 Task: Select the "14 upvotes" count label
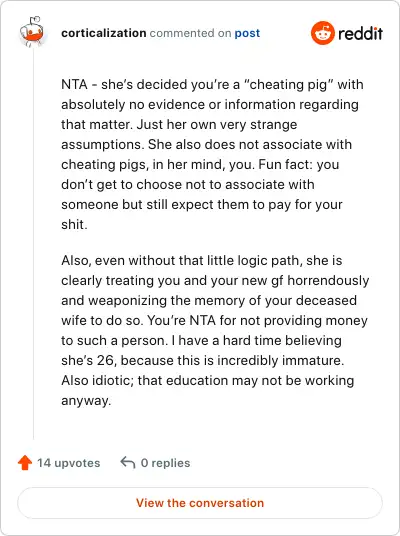point(68,463)
